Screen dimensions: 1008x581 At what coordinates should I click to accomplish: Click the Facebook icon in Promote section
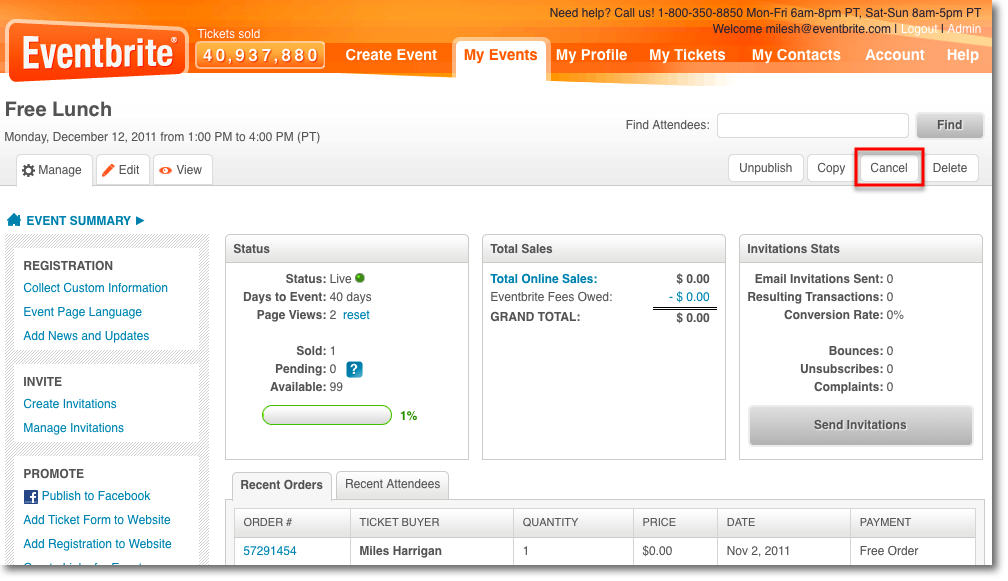click(30, 497)
